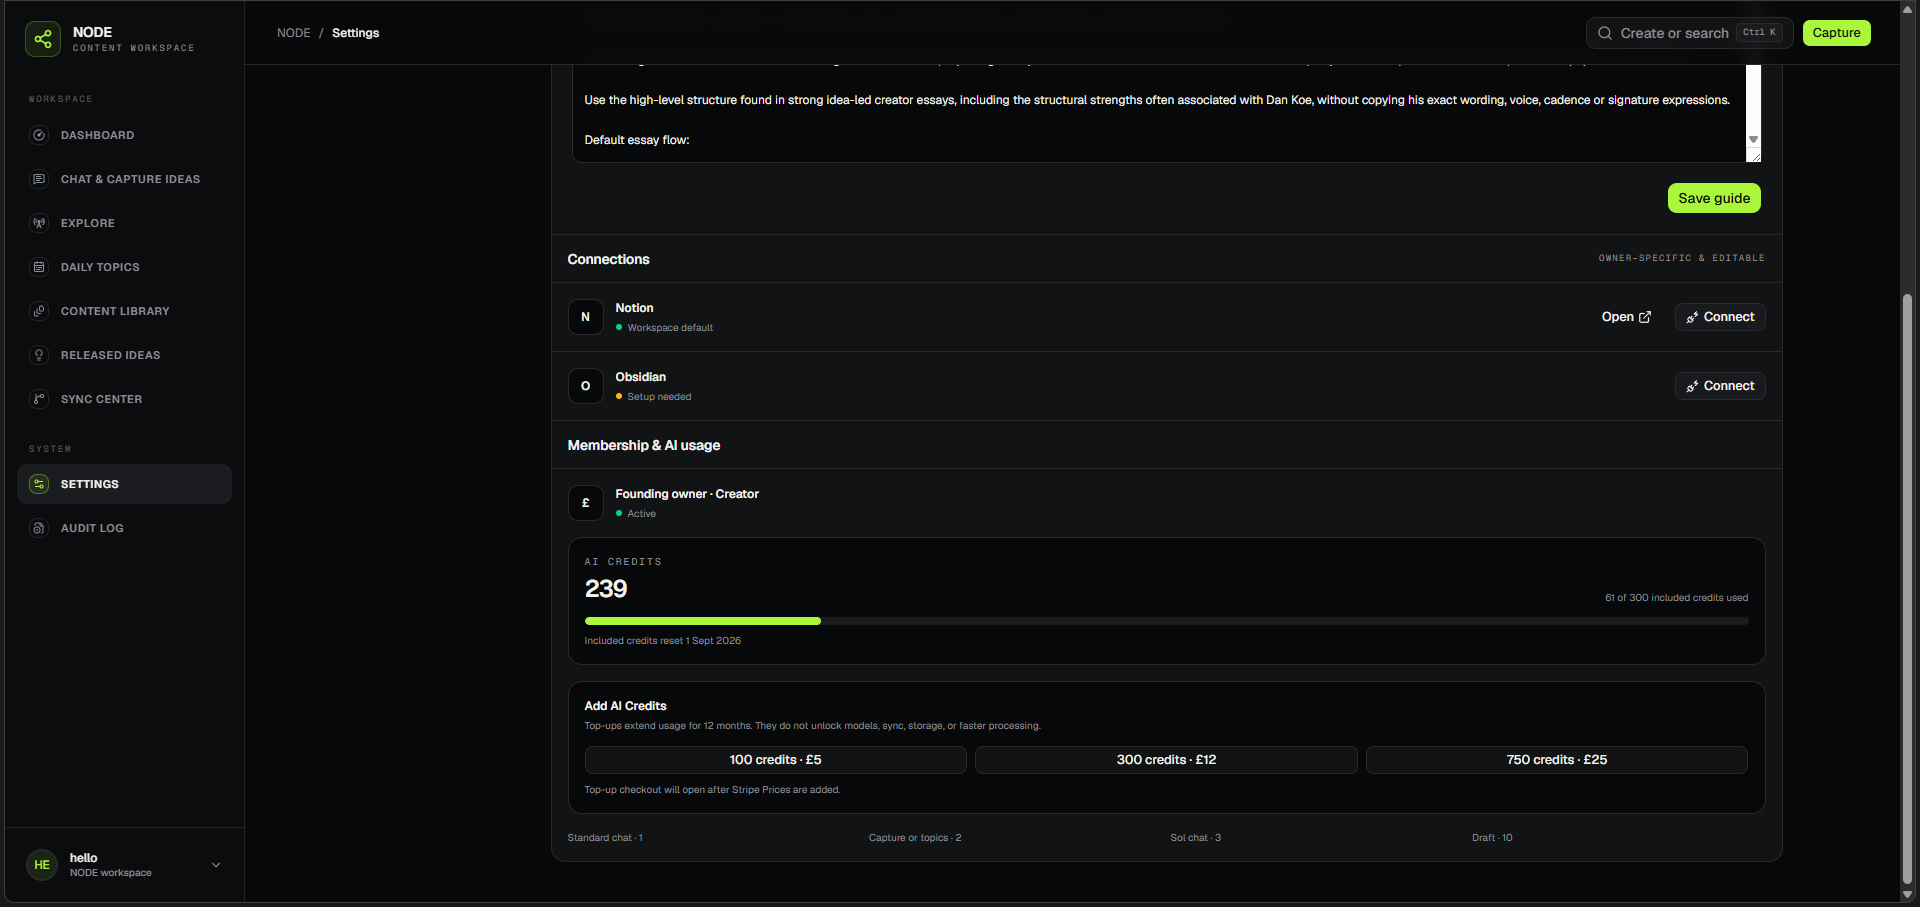Click the search magnifier icon
This screenshot has height=907, width=1920.
pos(1605,33)
